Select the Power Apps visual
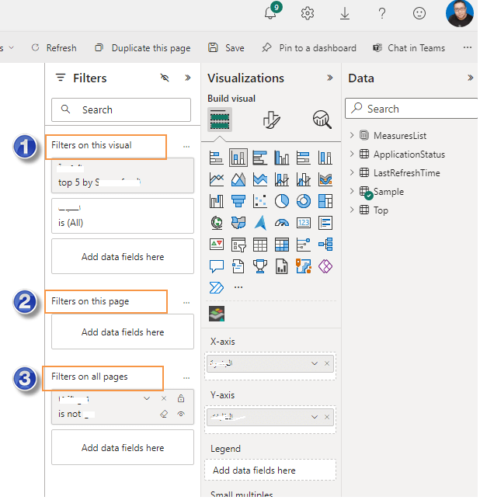The height and width of the screenshot is (500, 480). click(x=325, y=266)
